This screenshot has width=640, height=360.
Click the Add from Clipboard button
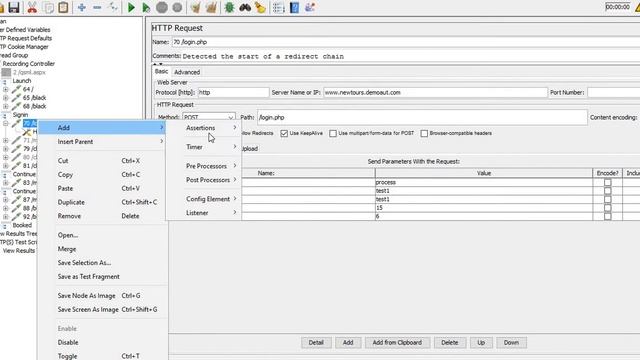(x=397, y=342)
